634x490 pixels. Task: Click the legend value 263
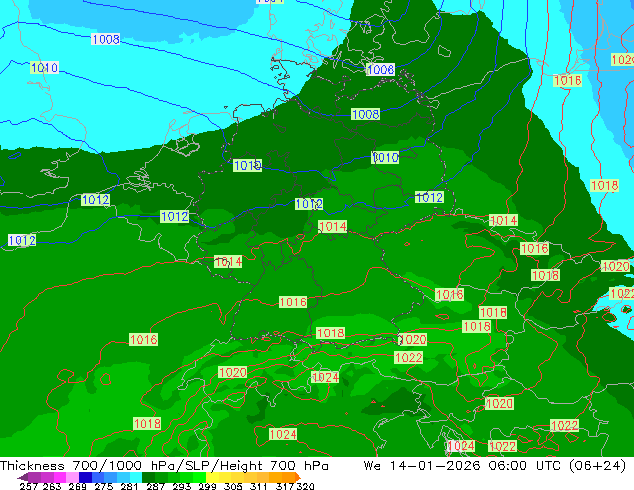[52, 486]
